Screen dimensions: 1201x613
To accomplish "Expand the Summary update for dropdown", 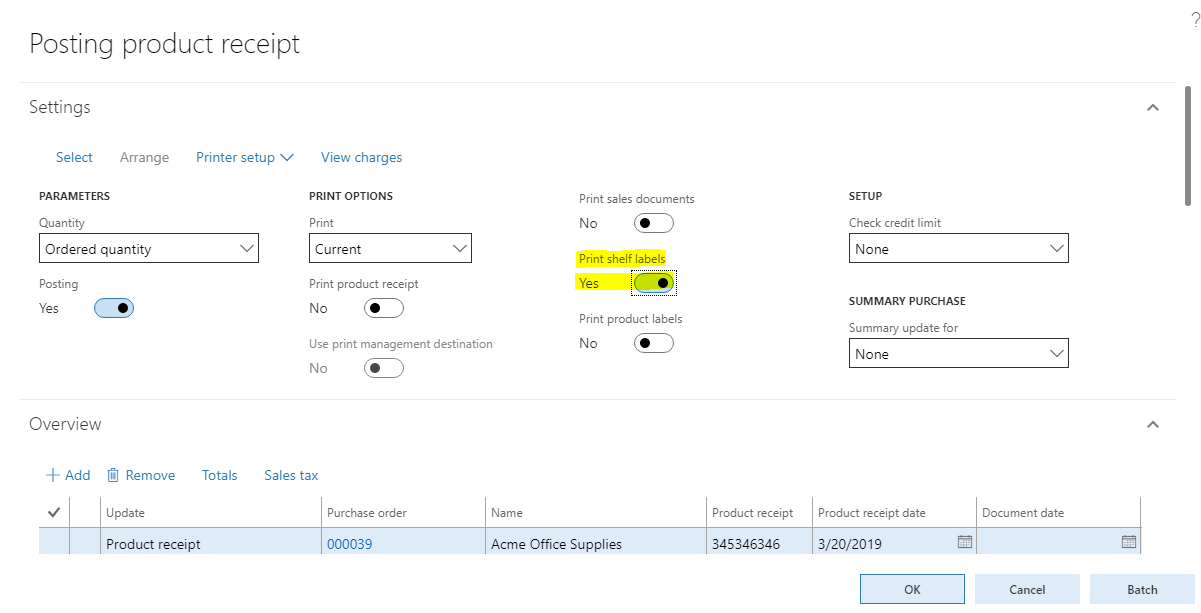I will point(958,354).
